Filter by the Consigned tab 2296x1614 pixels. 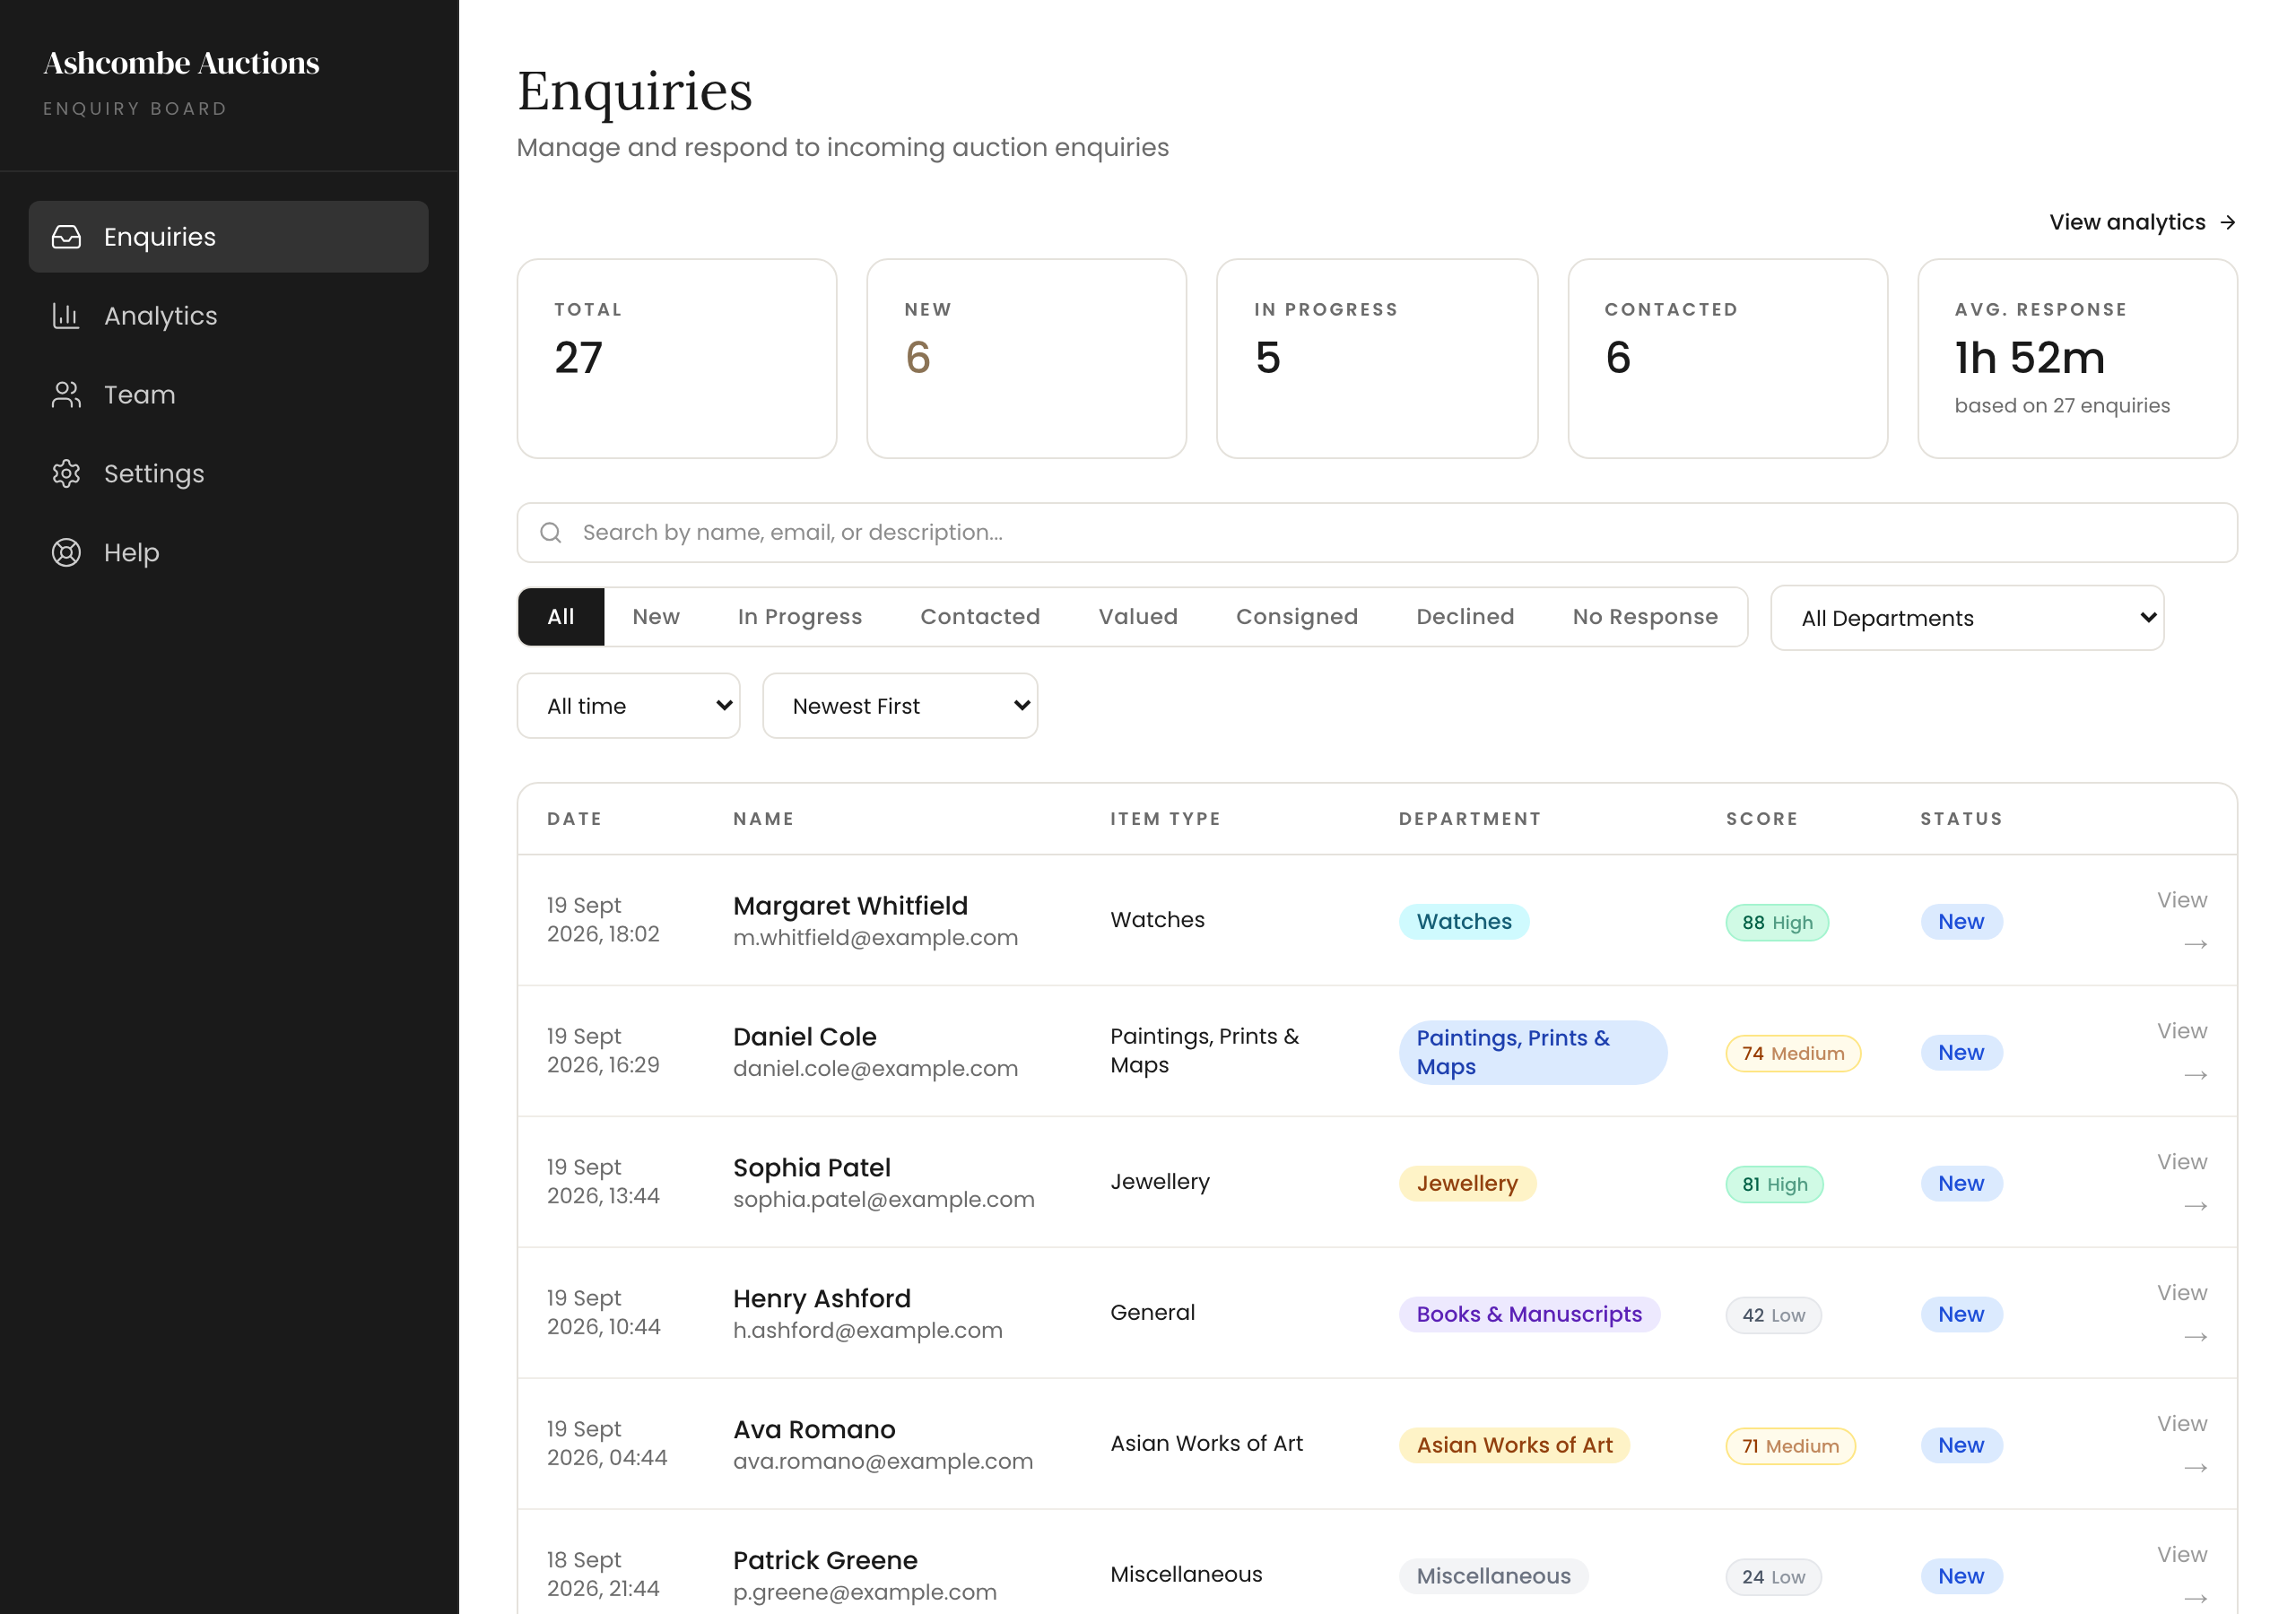1297,617
